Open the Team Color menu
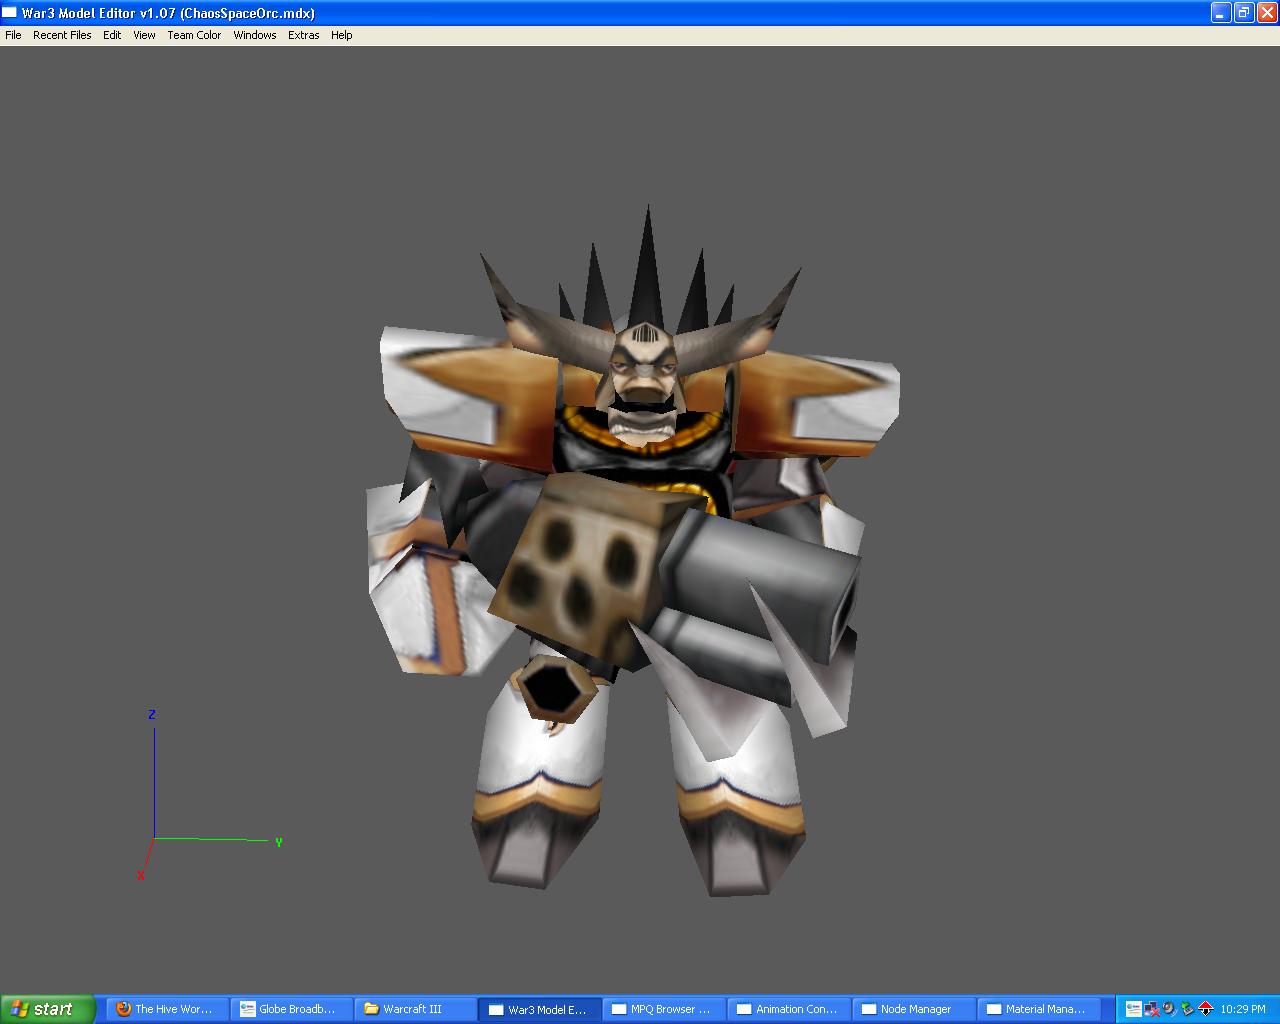 194,35
